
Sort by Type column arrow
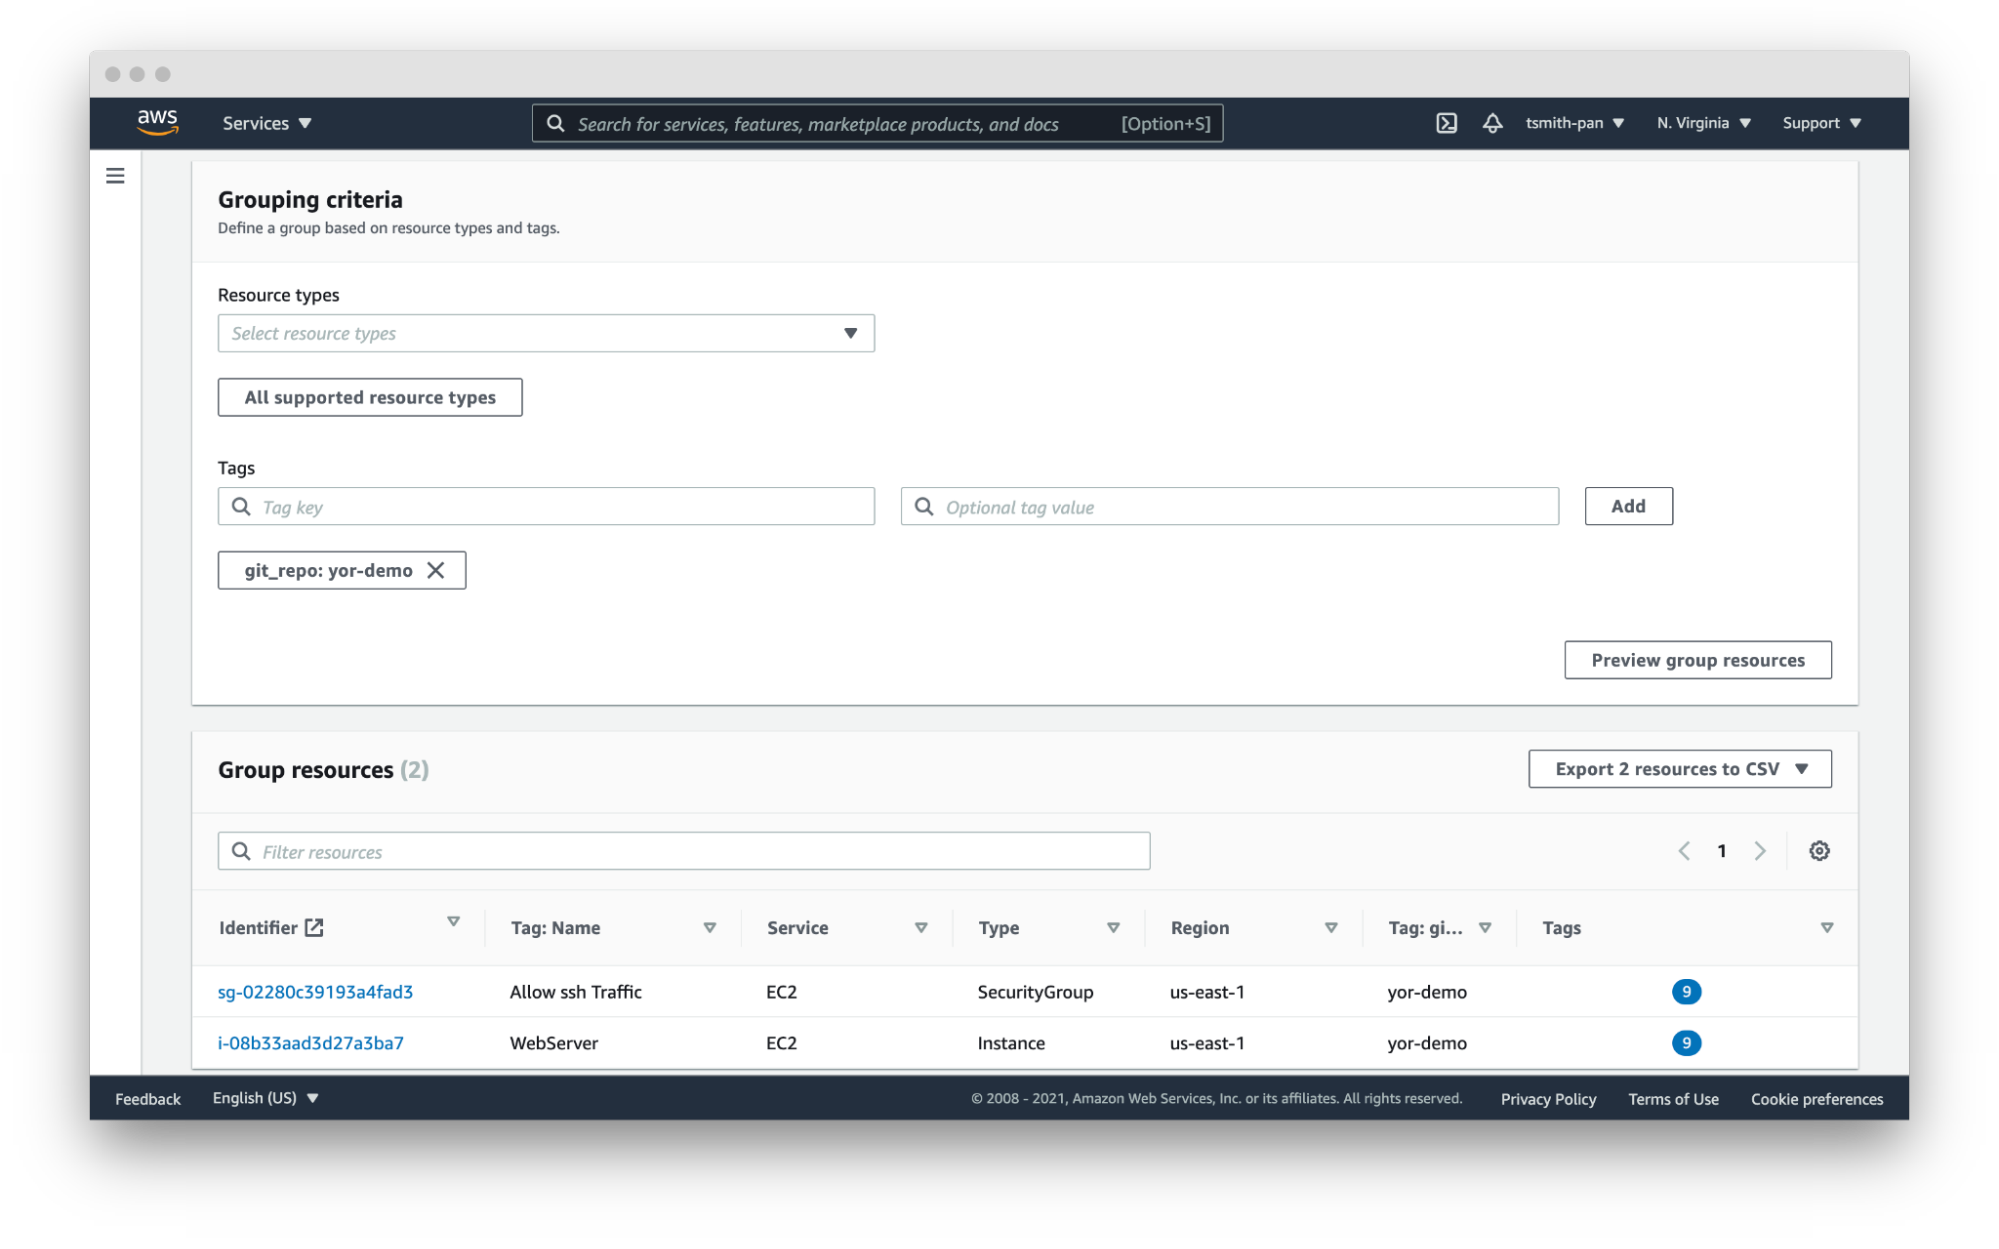pos(1112,928)
